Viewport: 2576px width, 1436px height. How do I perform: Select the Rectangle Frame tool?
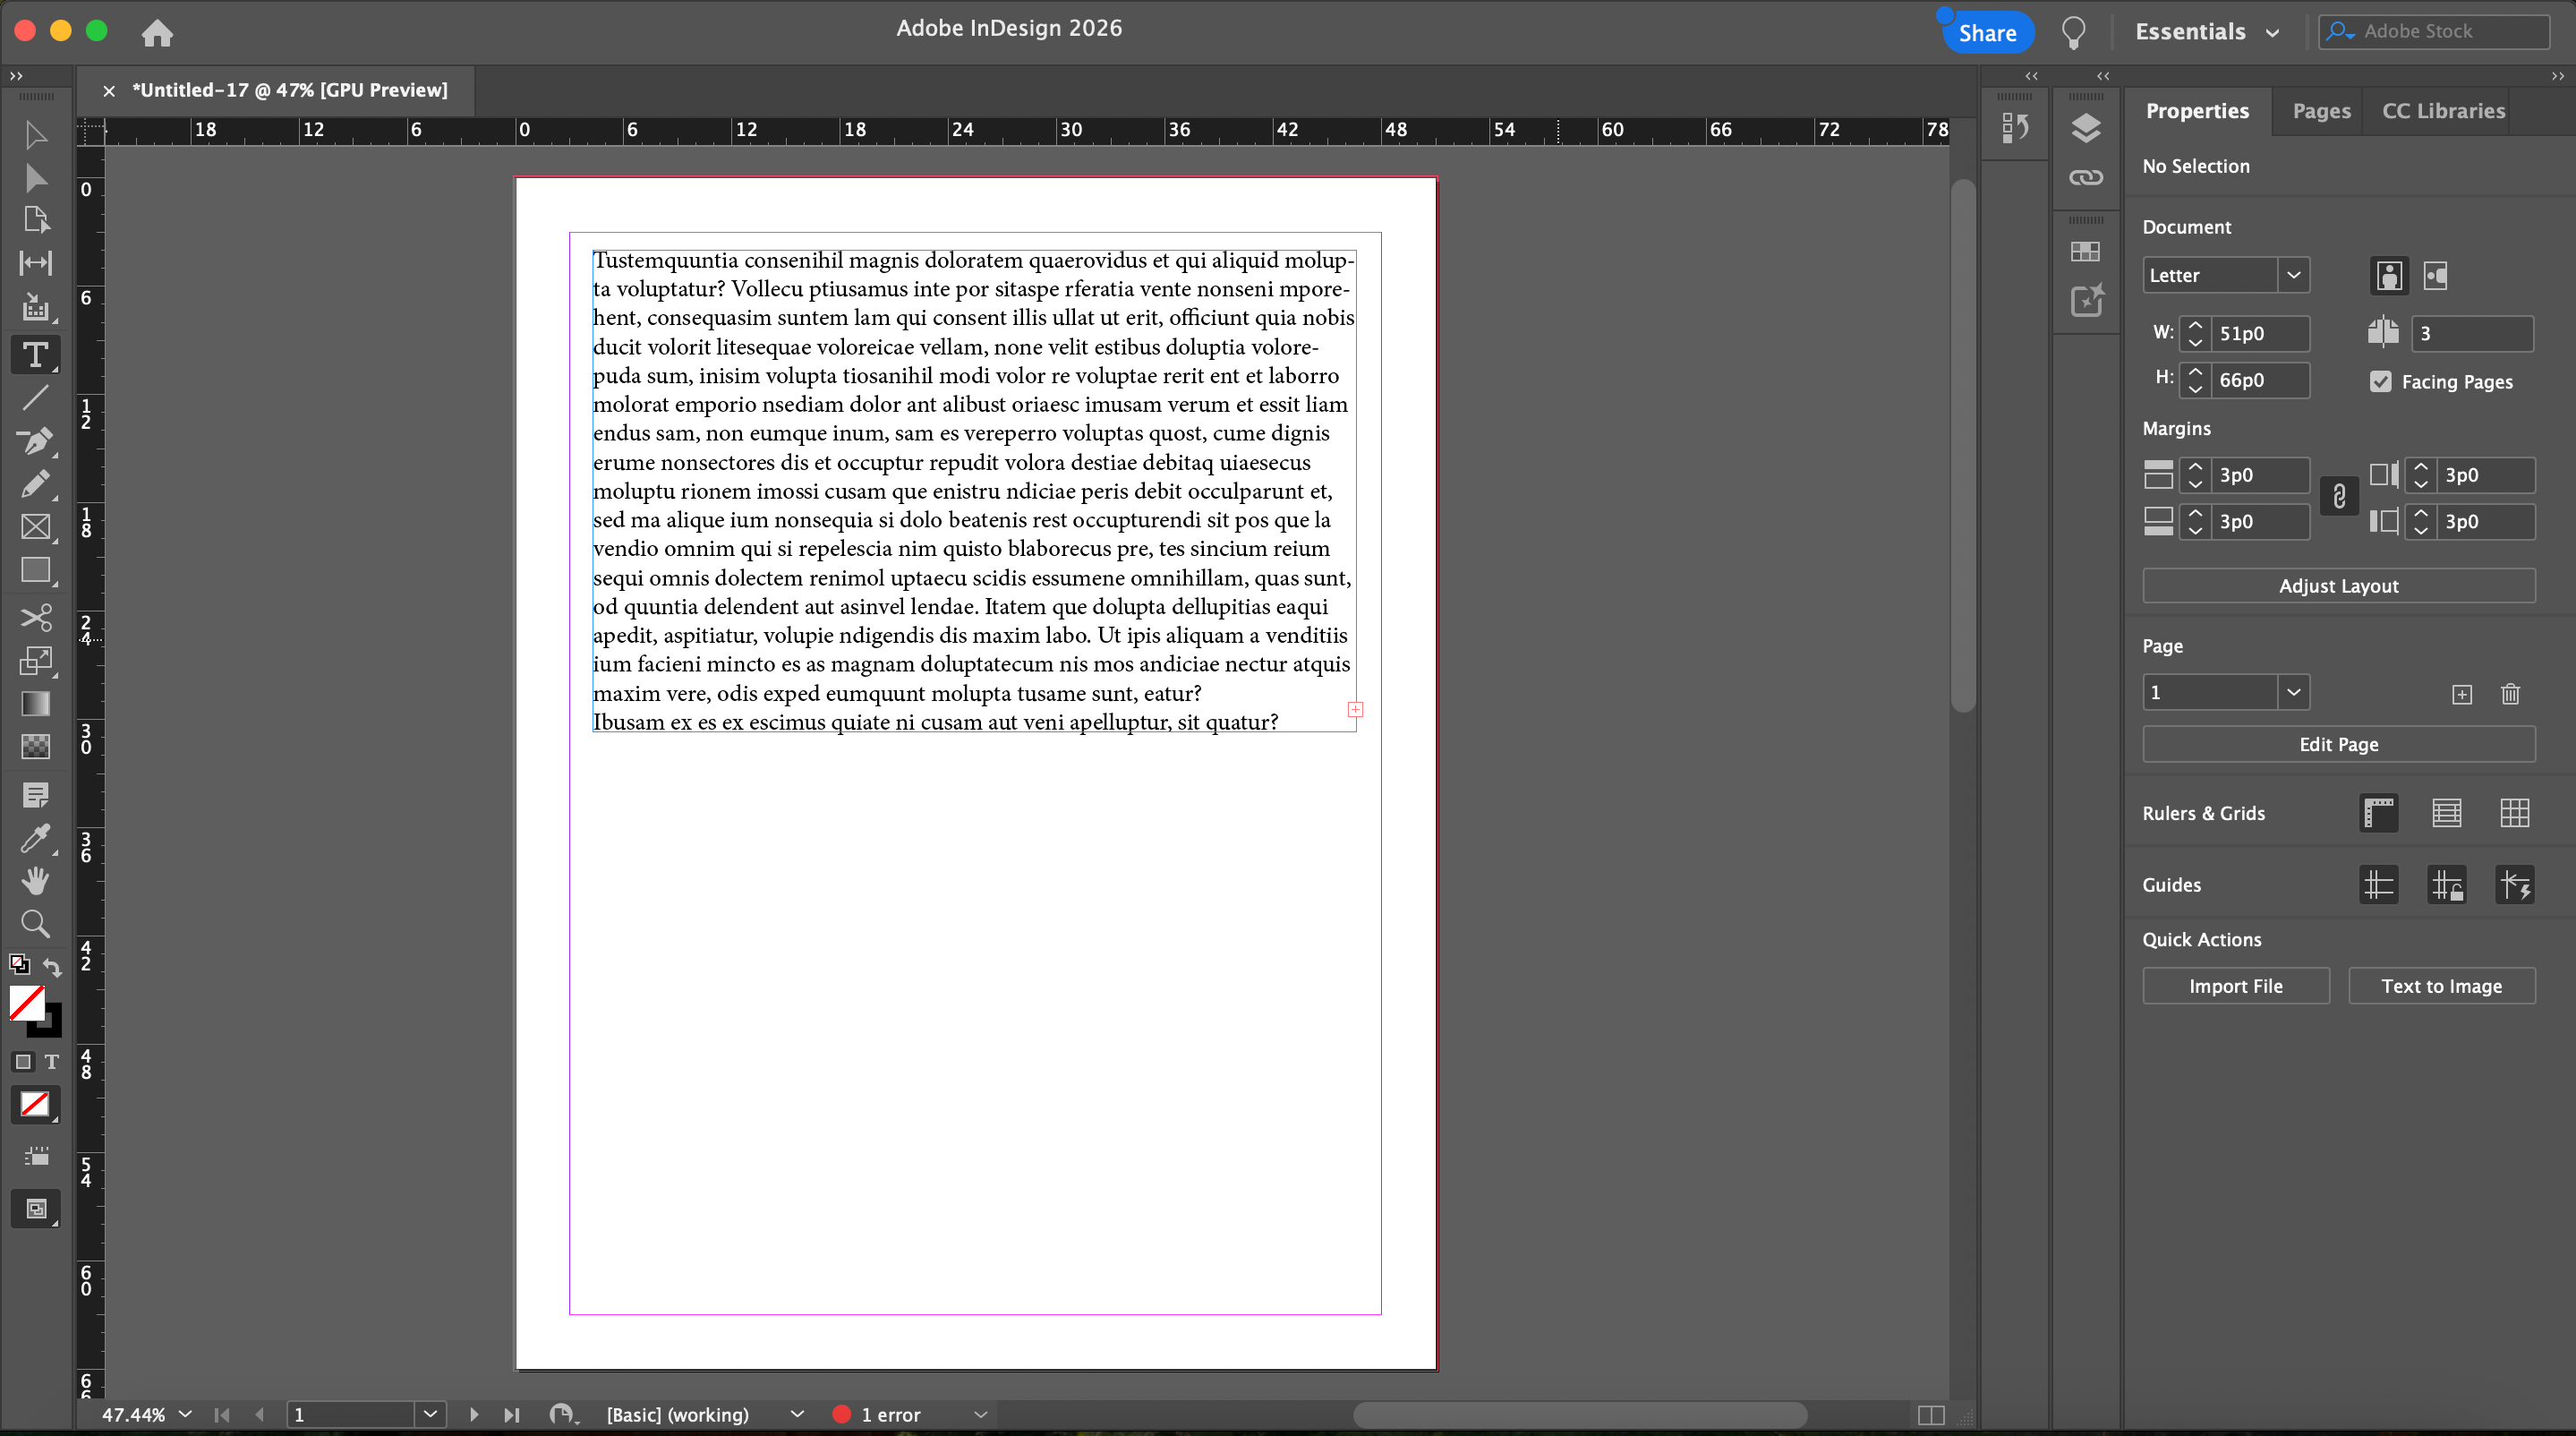(x=35, y=527)
